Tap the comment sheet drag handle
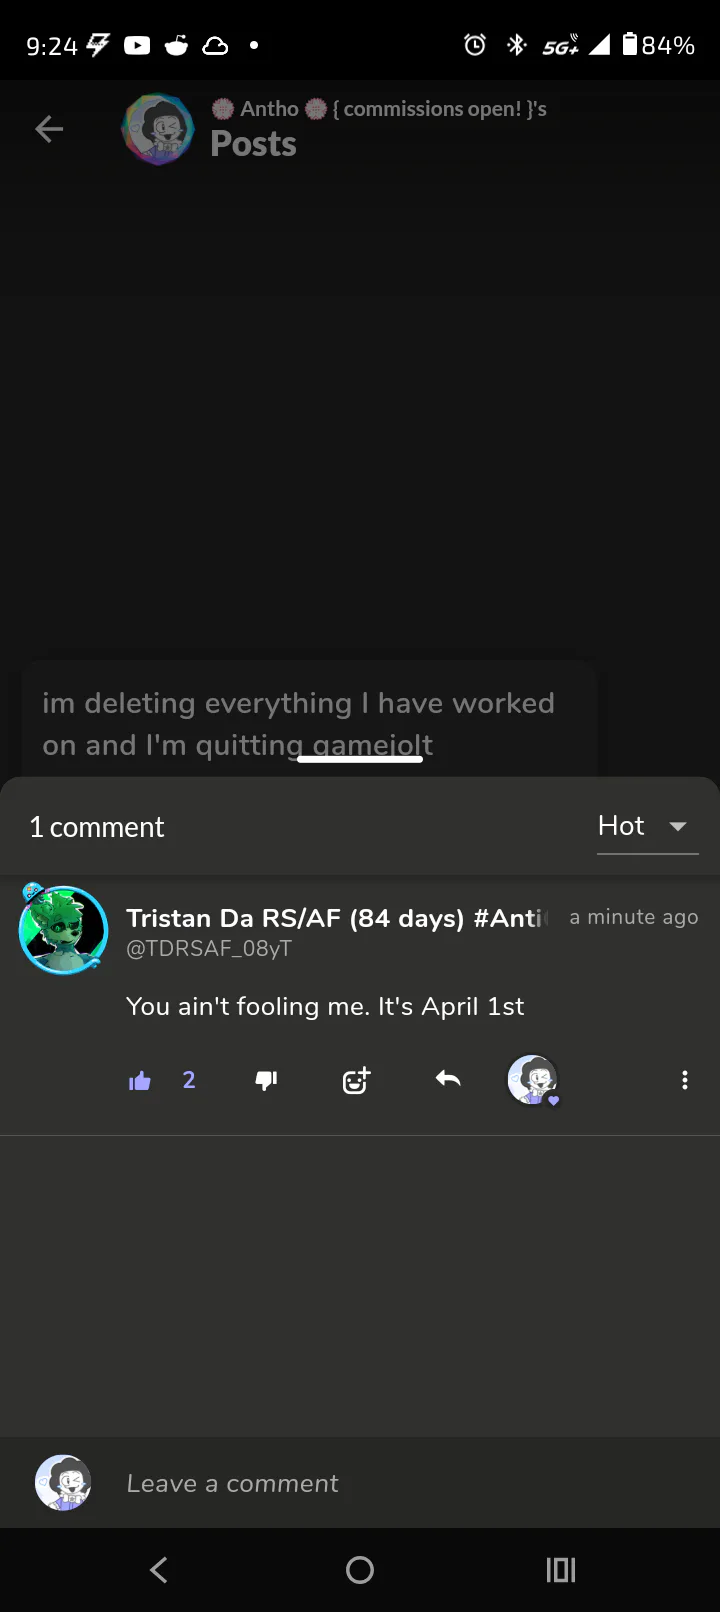 (360, 760)
